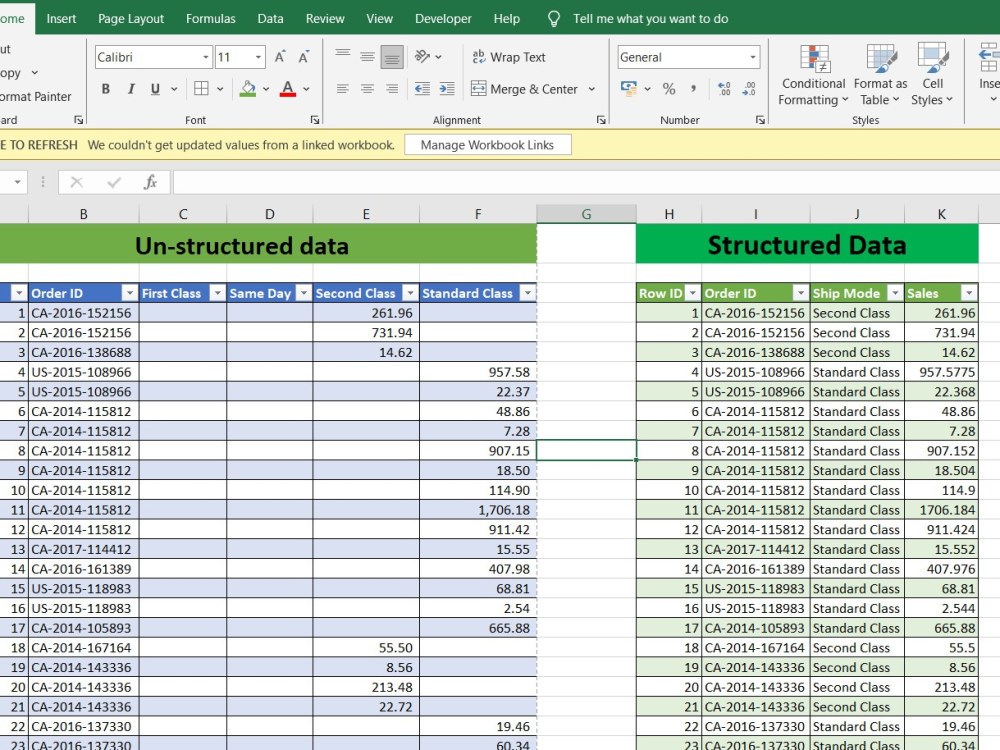This screenshot has height=750, width=1000.
Task: Apply the yellow Fill Color swatch
Action: (x=247, y=89)
